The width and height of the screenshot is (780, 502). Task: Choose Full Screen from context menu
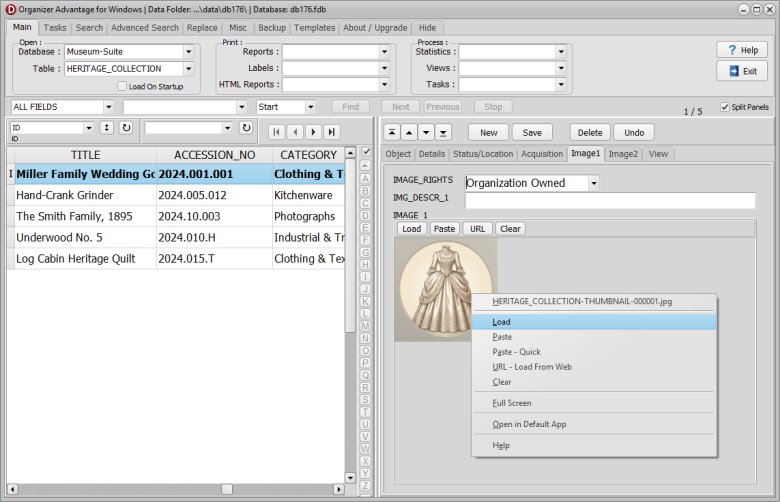click(x=512, y=403)
